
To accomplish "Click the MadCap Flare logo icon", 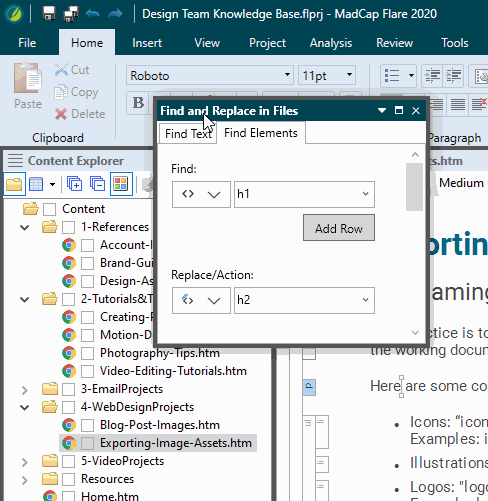I will [13, 14].
